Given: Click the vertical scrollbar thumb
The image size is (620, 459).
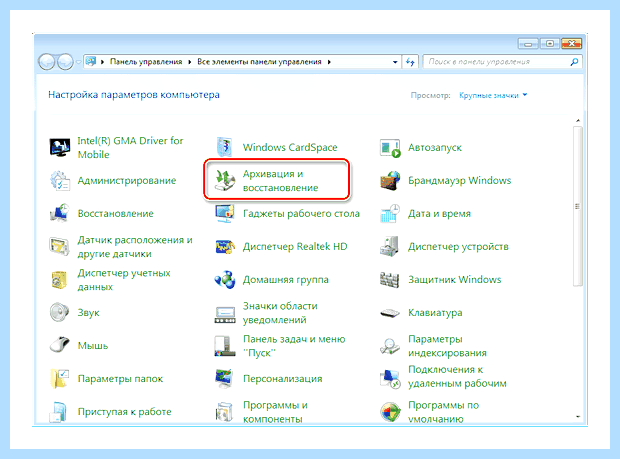Looking at the screenshot, I should point(578,206).
